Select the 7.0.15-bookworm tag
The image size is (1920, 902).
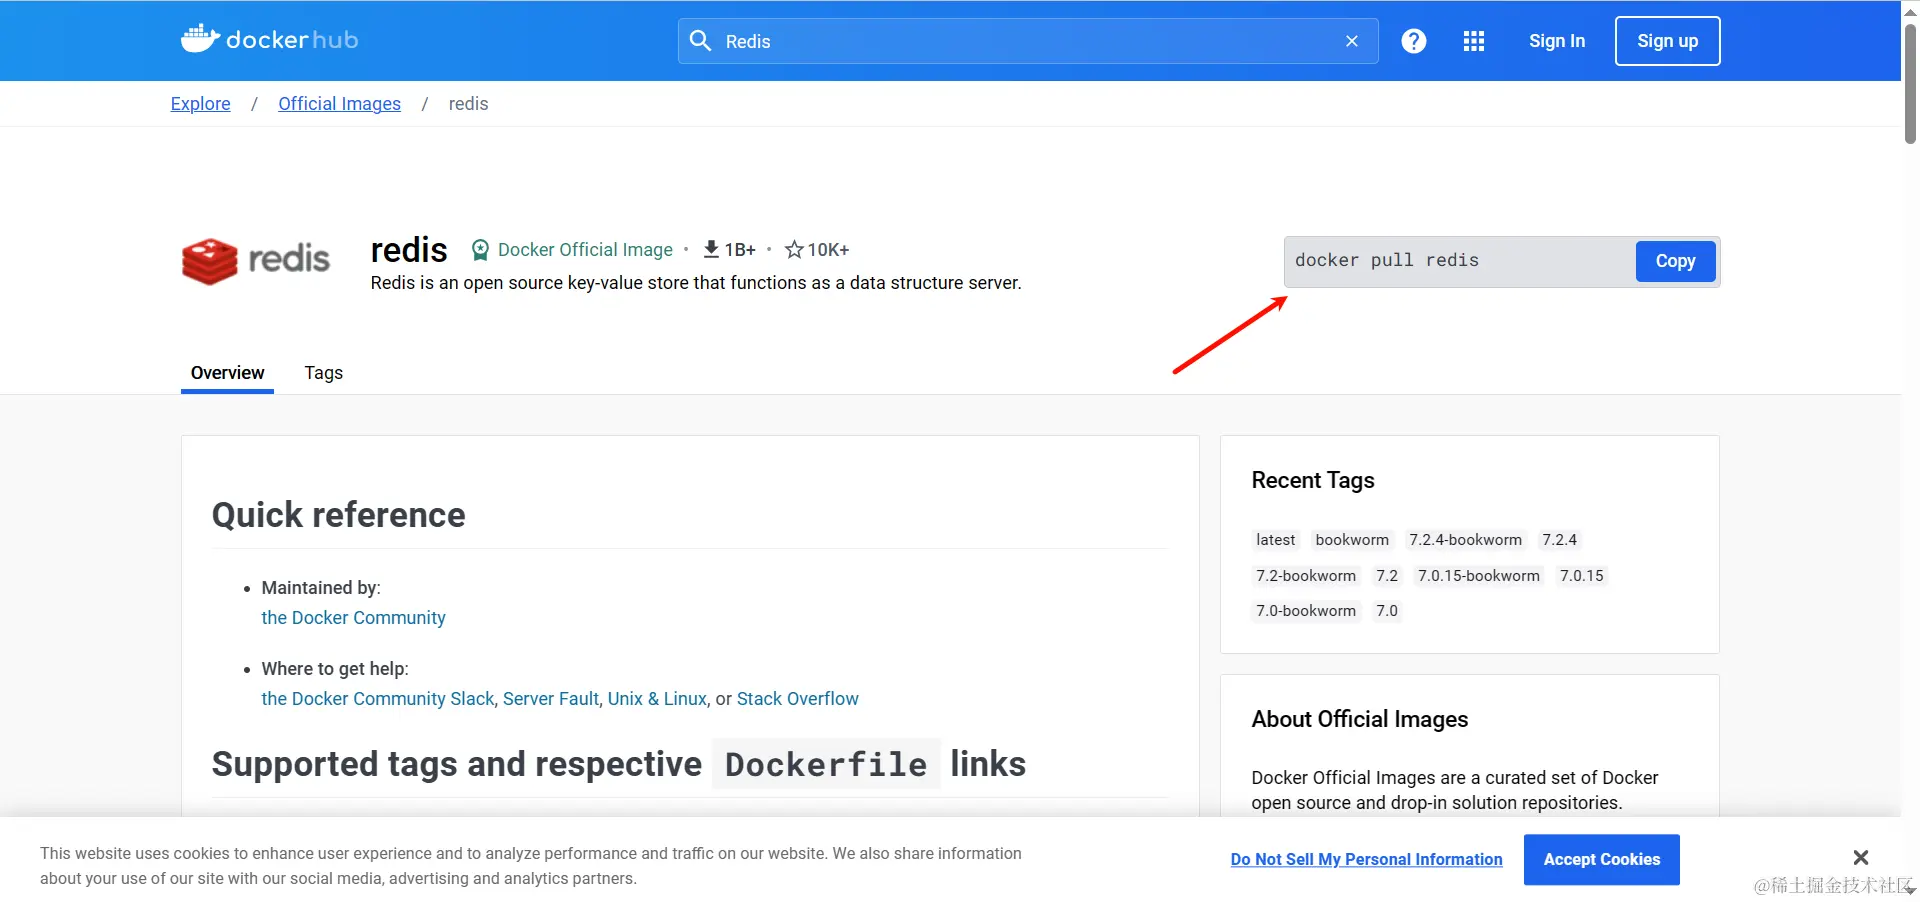[1479, 576]
